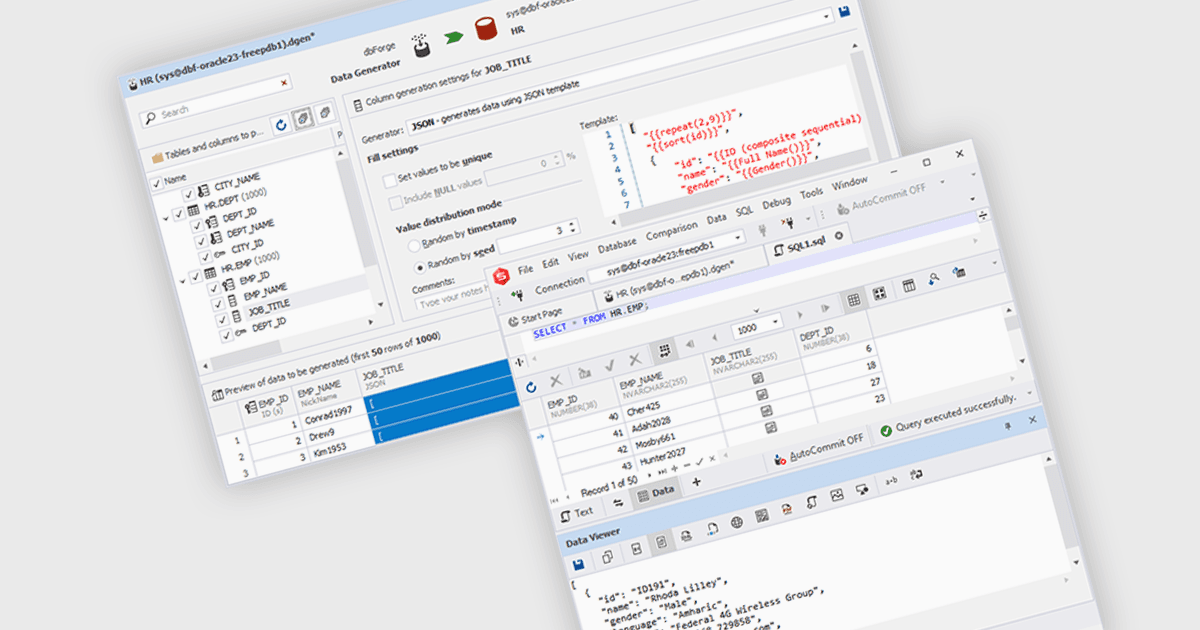
Task: Click the save disk icon at the top right of Data Generator
Action: (844, 13)
